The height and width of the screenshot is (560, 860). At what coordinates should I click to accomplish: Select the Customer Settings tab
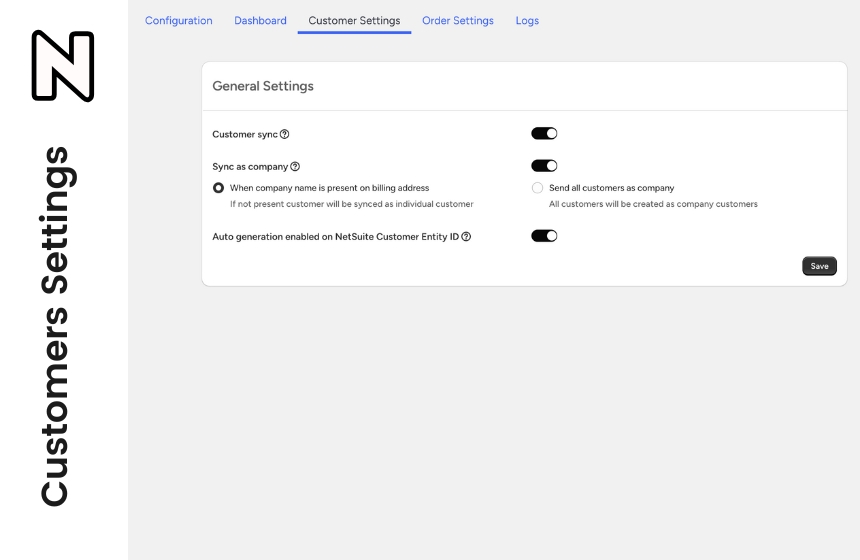point(354,20)
